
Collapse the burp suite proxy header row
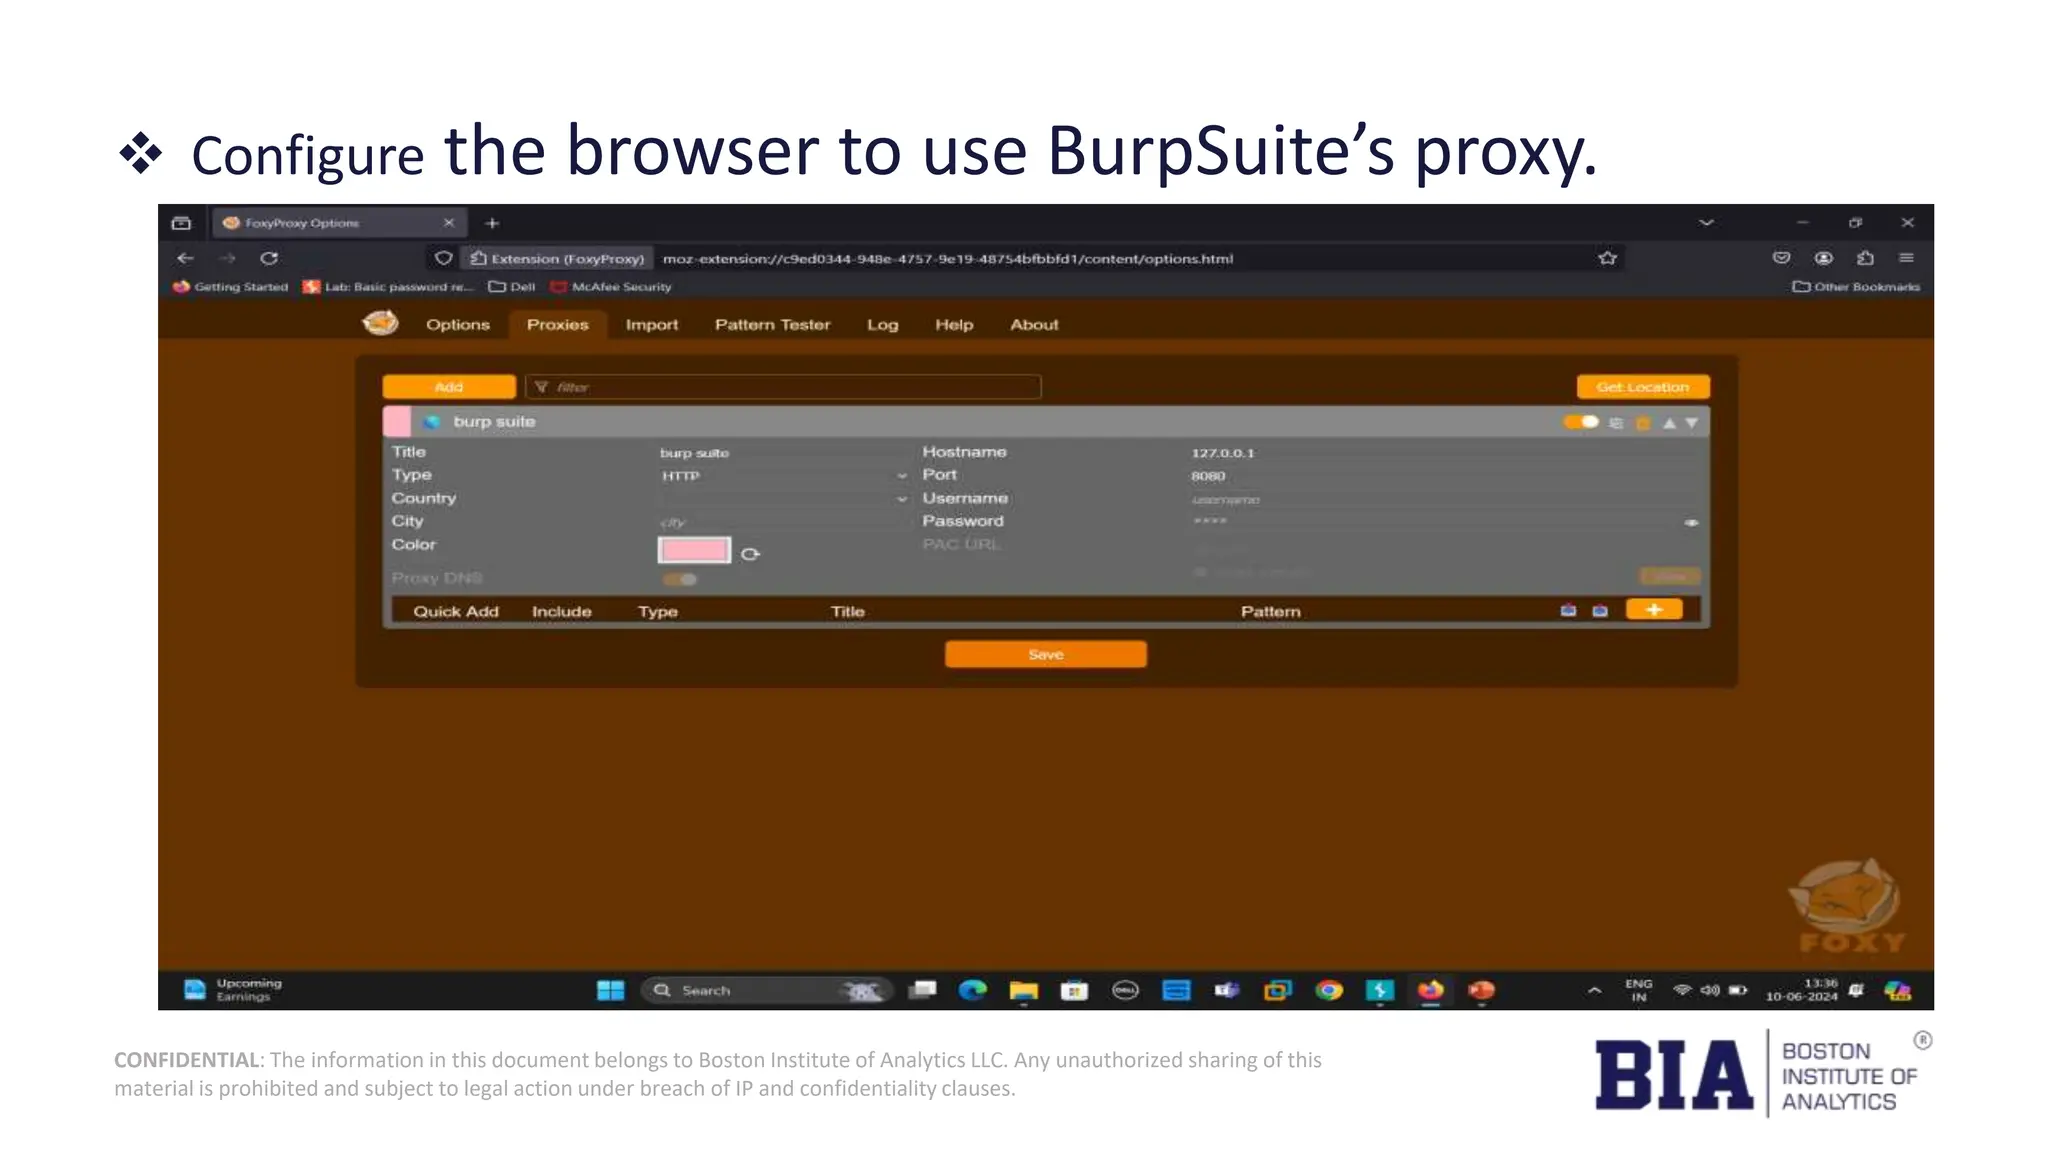pos(1046,422)
